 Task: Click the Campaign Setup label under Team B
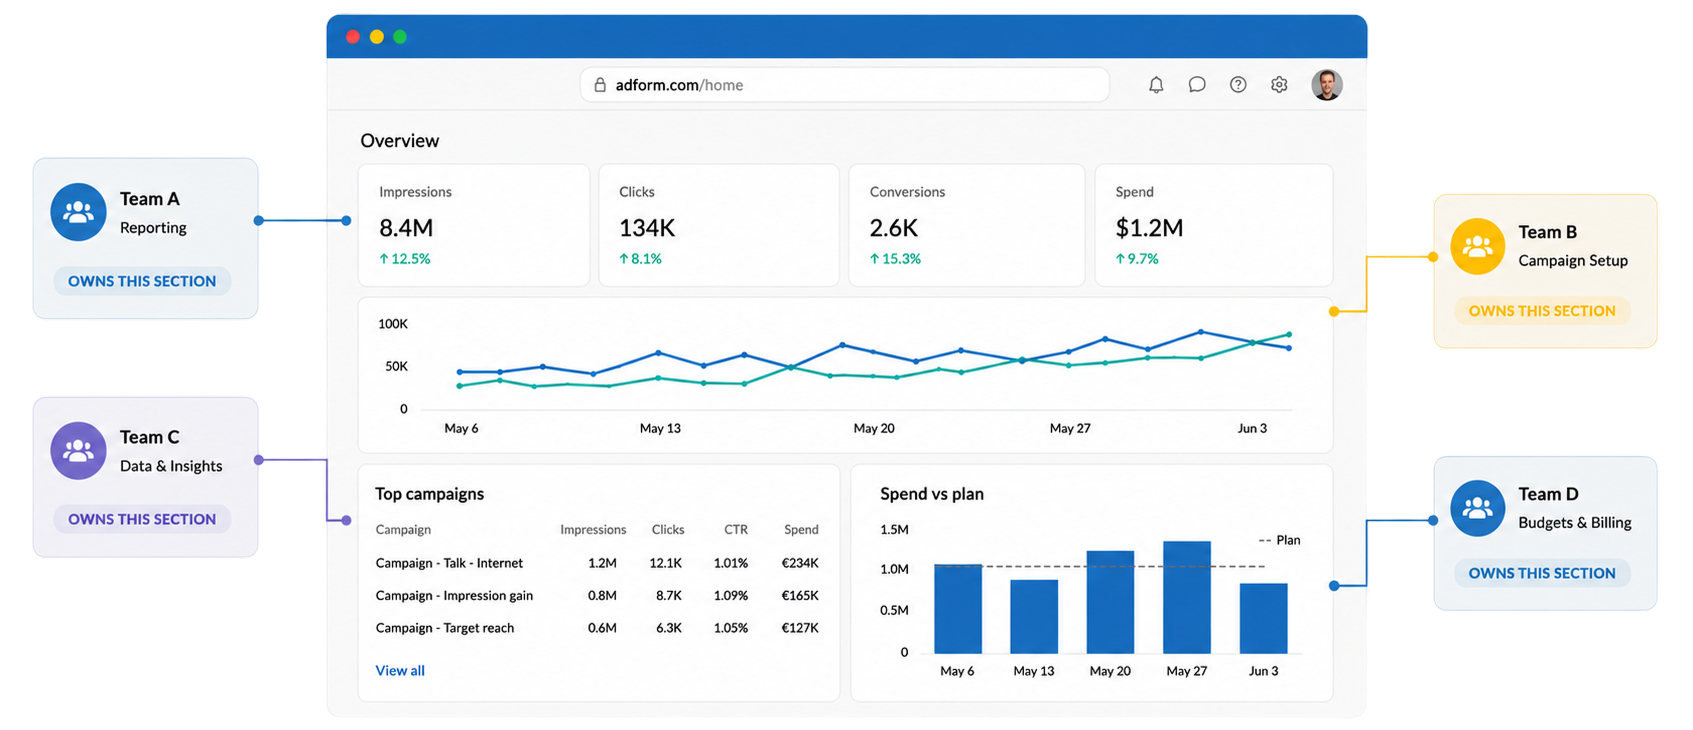1573,260
